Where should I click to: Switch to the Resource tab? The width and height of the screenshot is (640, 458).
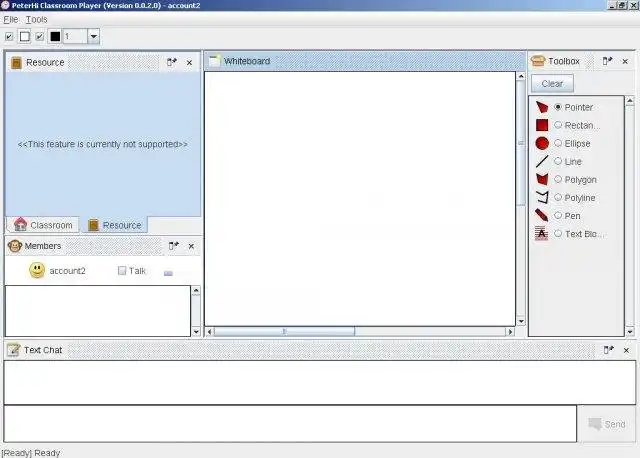115,225
